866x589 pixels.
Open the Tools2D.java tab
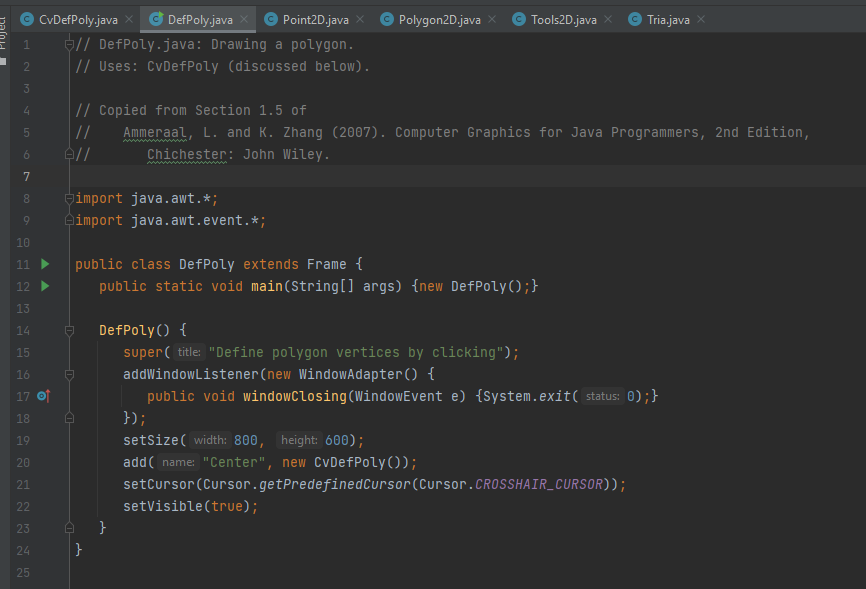(x=563, y=20)
